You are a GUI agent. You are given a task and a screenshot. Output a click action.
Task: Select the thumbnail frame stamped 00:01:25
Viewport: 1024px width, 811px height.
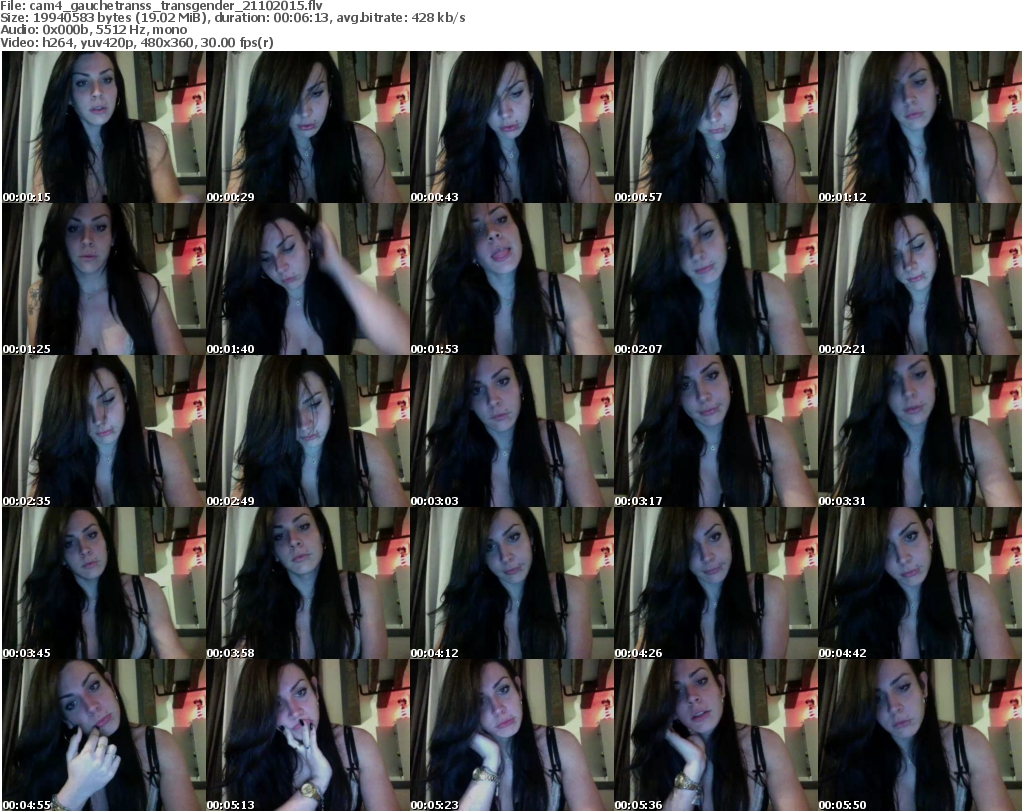coord(104,279)
